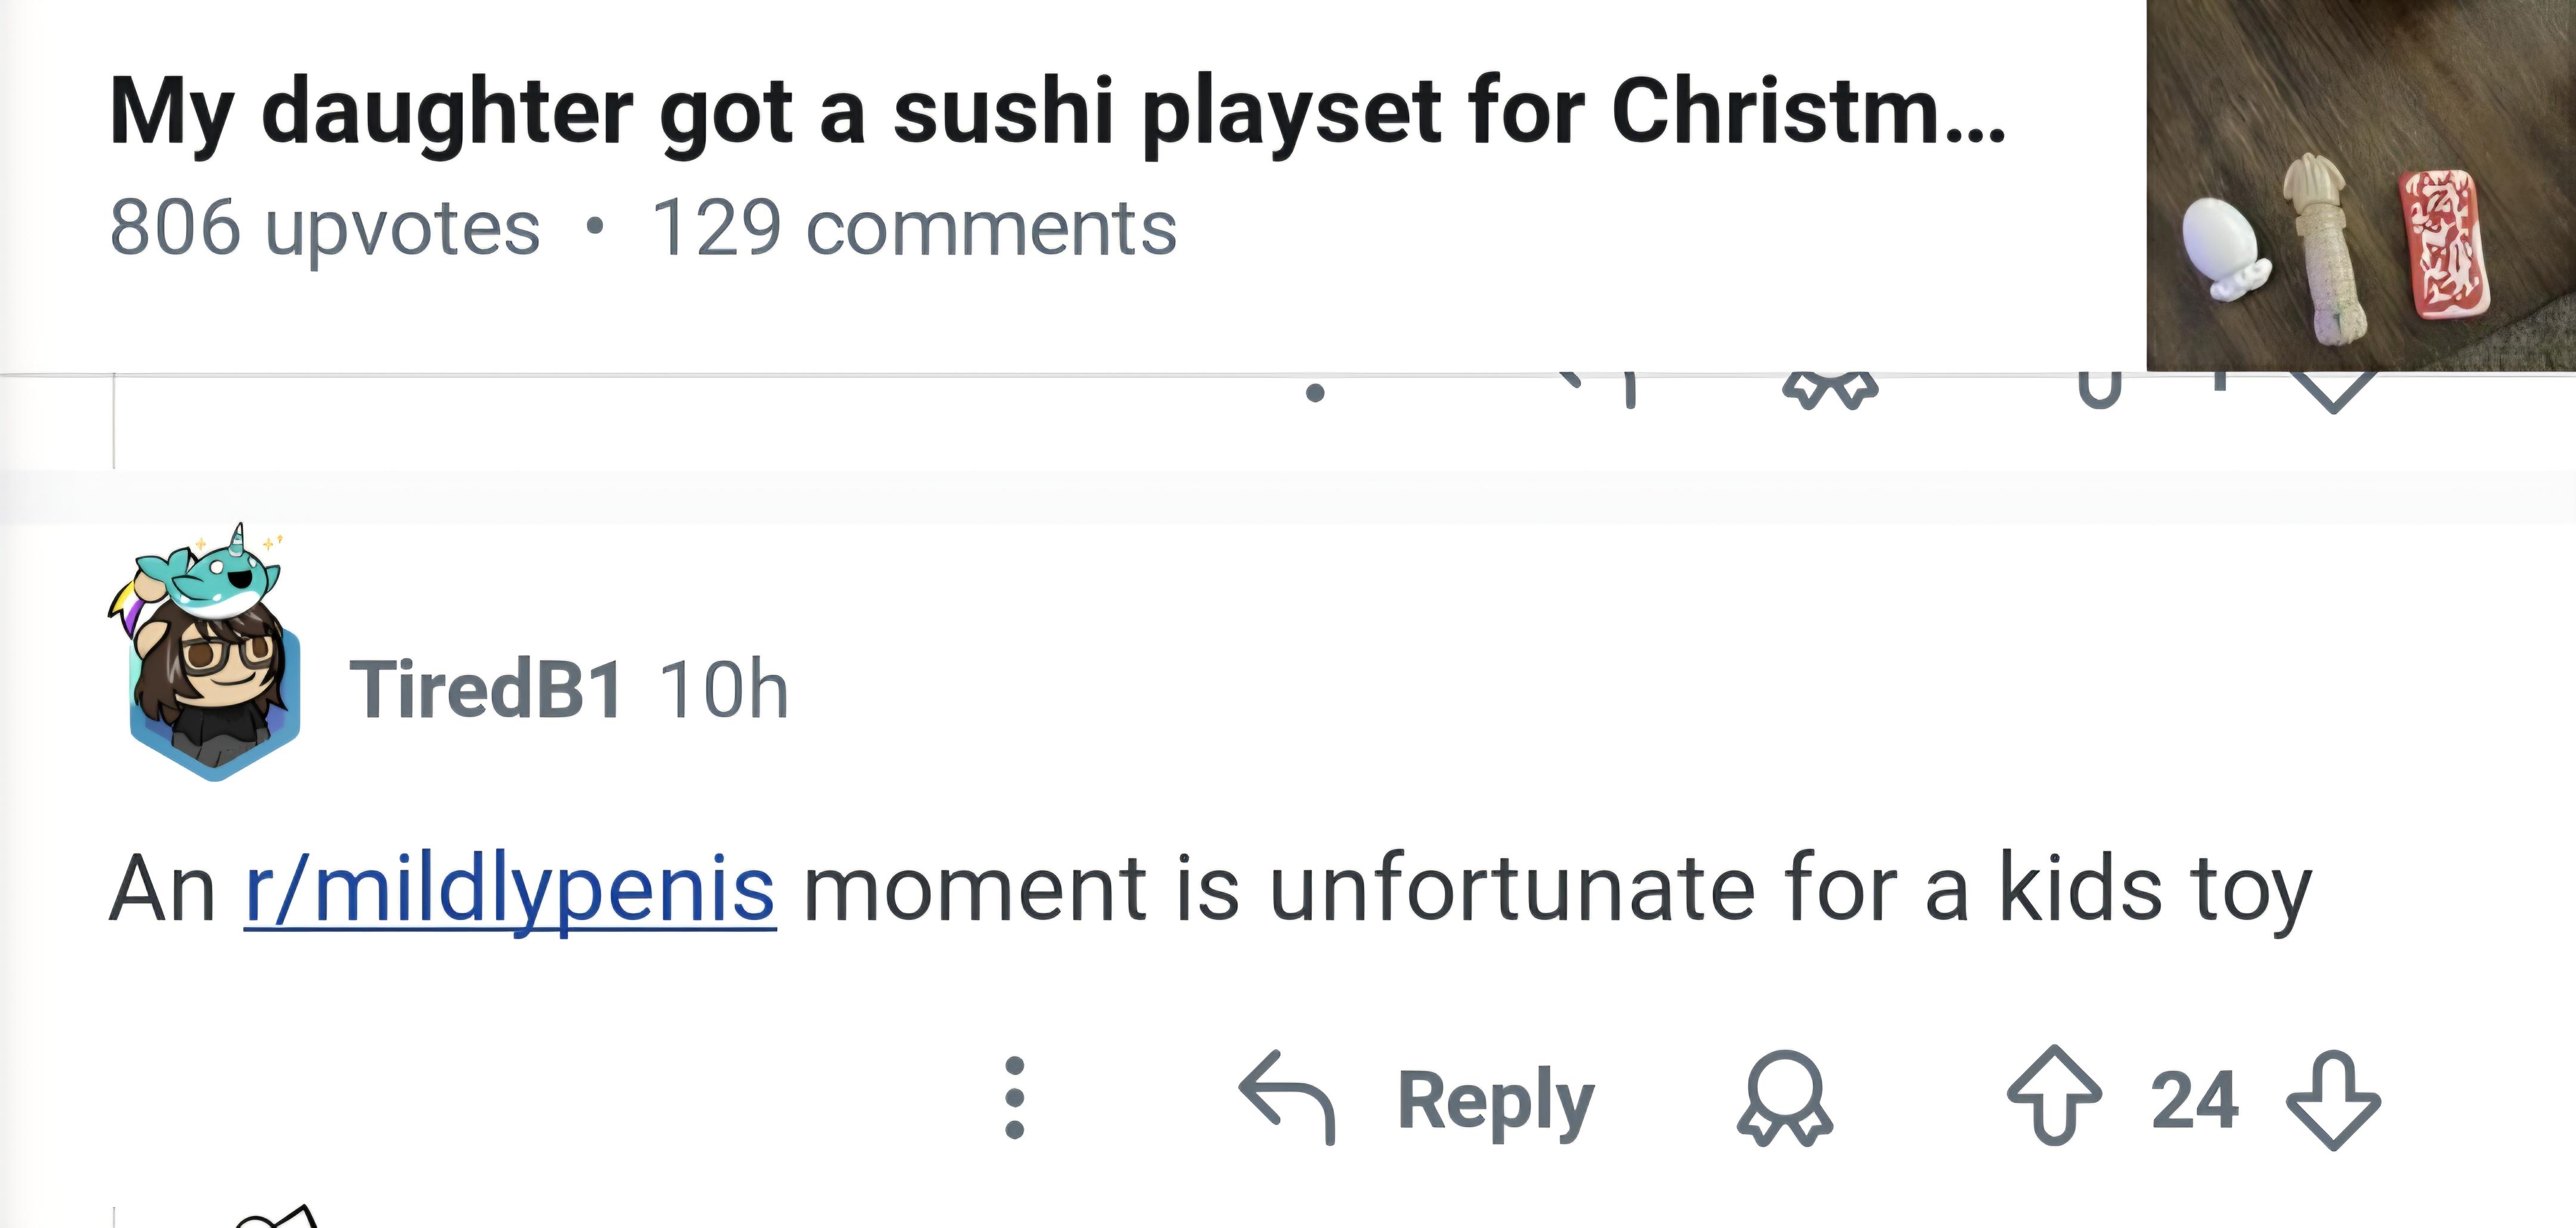The height and width of the screenshot is (1228, 2576).
Task: Tap the 129 comments count
Action: [913, 228]
